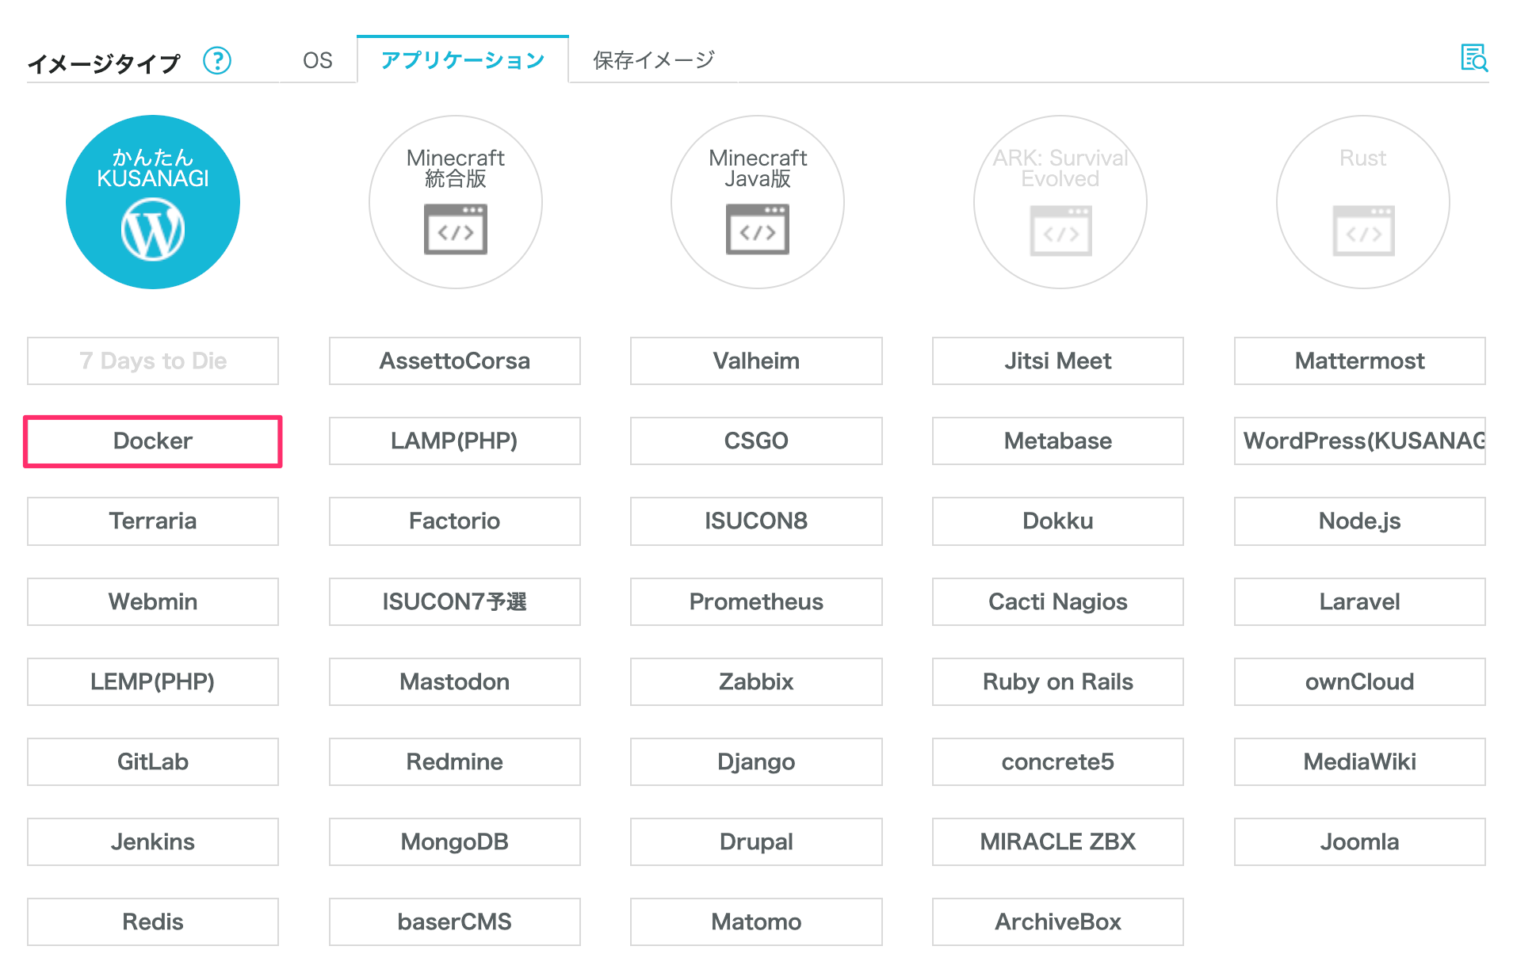Choose the GitLab application image

(x=152, y=761)
